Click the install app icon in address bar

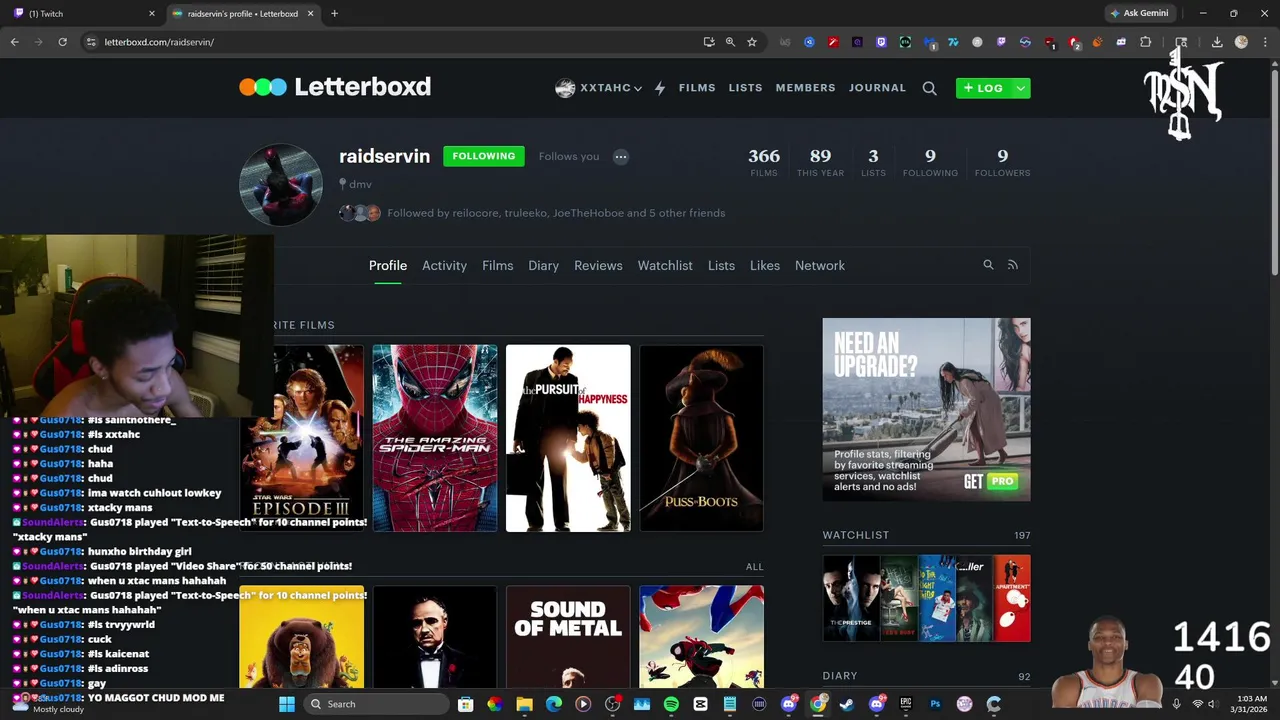709,42
